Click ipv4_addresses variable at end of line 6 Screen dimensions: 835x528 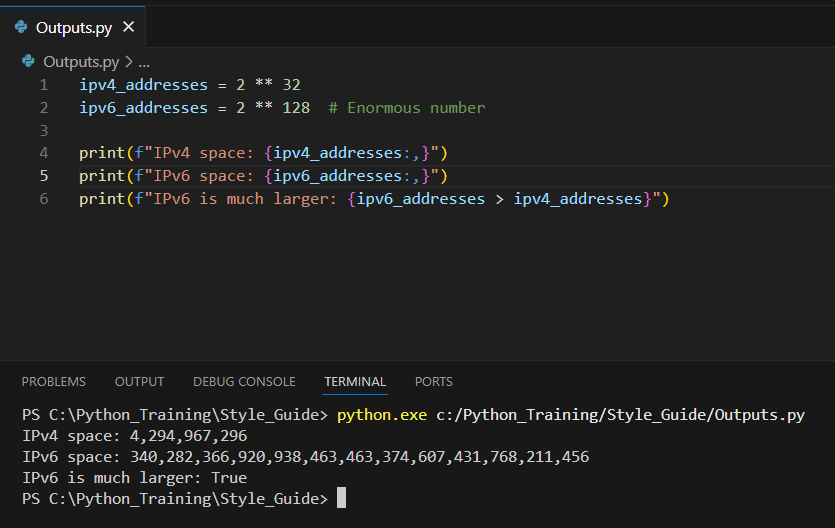pos(578,199)
